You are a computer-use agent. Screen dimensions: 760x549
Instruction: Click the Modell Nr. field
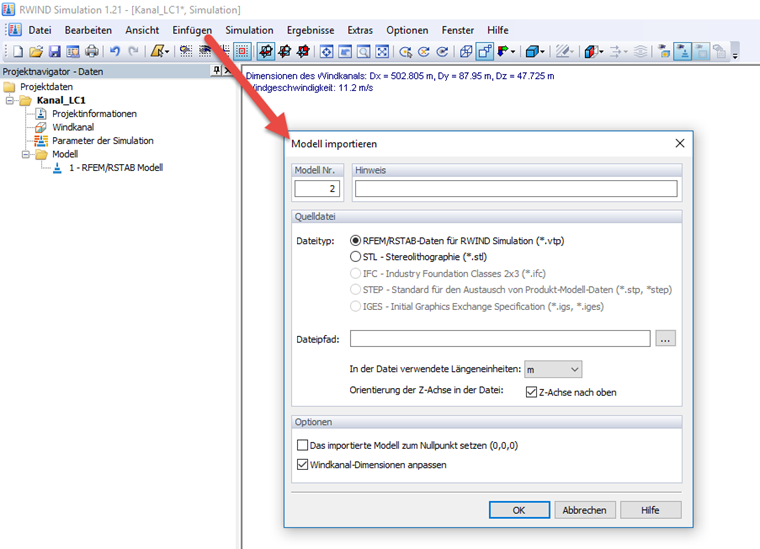(317, 188)
